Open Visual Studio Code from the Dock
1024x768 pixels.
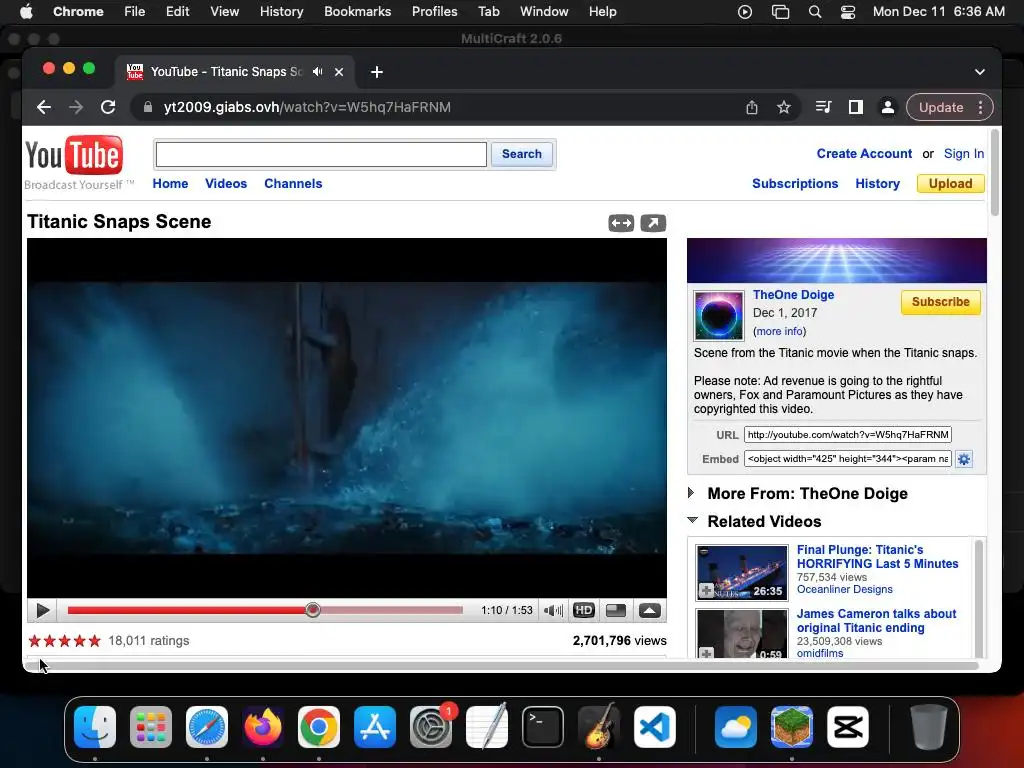pyautogui.click(x=654, y=727)
